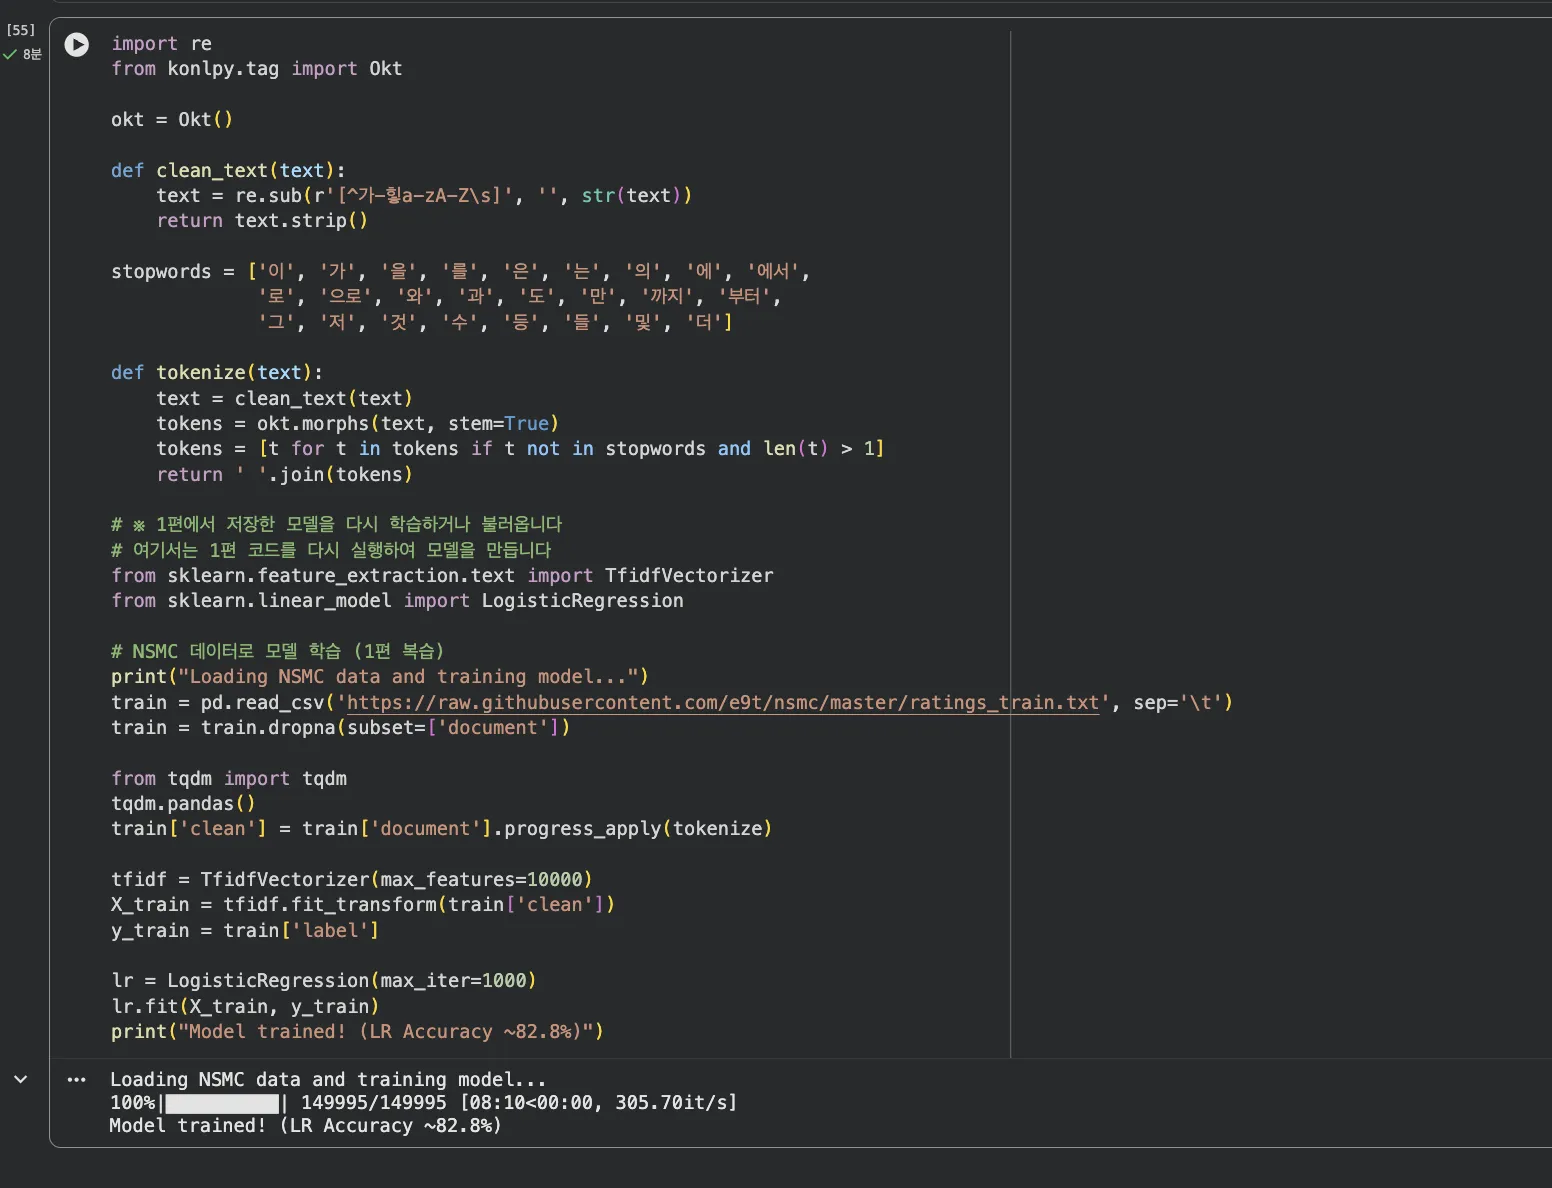Collapse the cell output with the chevron

tap(20, 1080)
